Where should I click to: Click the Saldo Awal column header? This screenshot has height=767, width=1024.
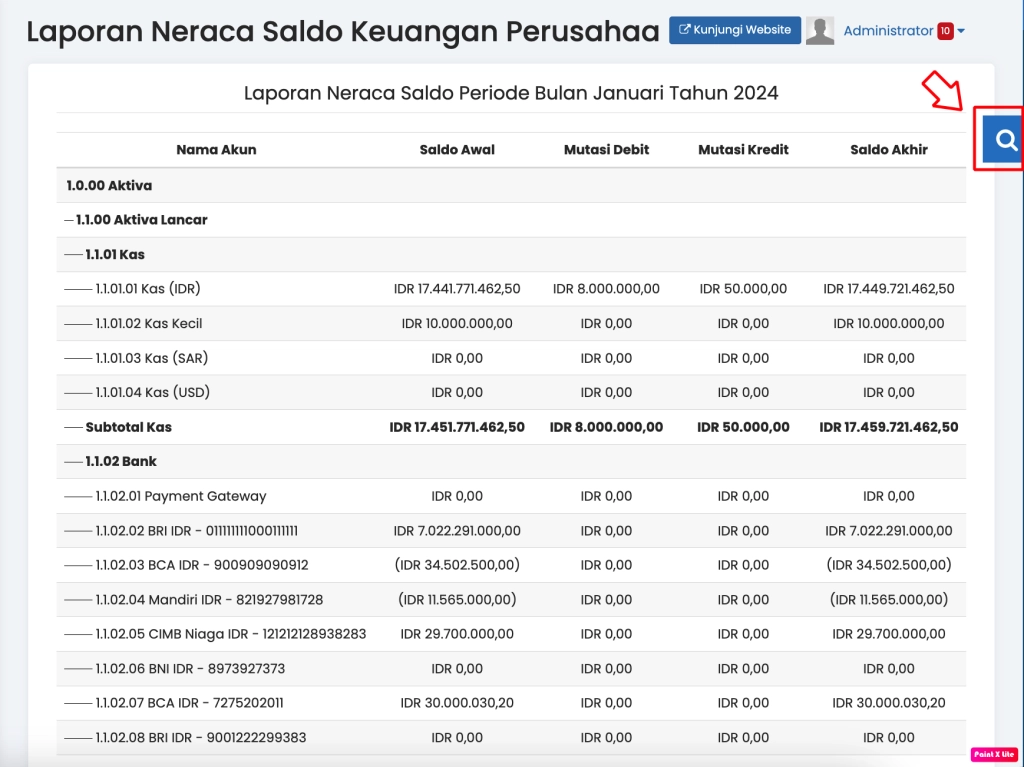click(x=457, y=150)
